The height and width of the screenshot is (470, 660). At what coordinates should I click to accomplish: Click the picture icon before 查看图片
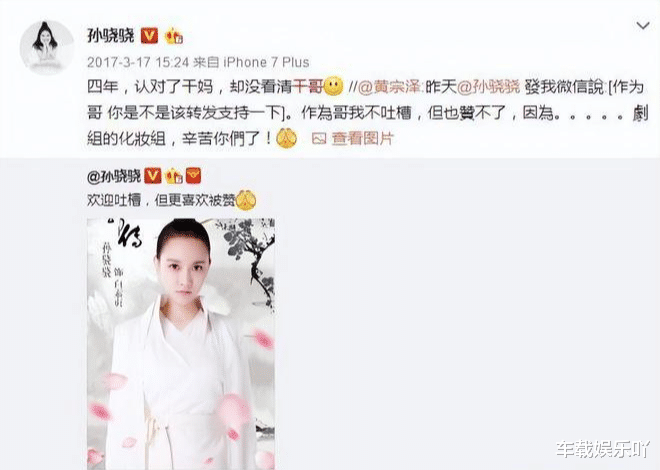click(319, 138)
